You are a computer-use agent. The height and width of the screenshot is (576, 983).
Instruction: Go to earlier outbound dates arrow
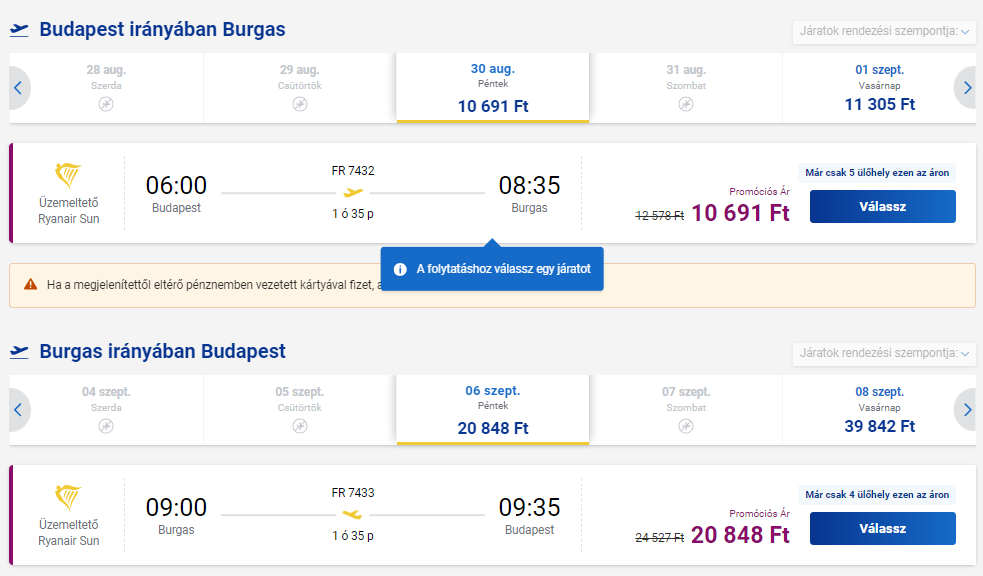click(x=18, y=88)
